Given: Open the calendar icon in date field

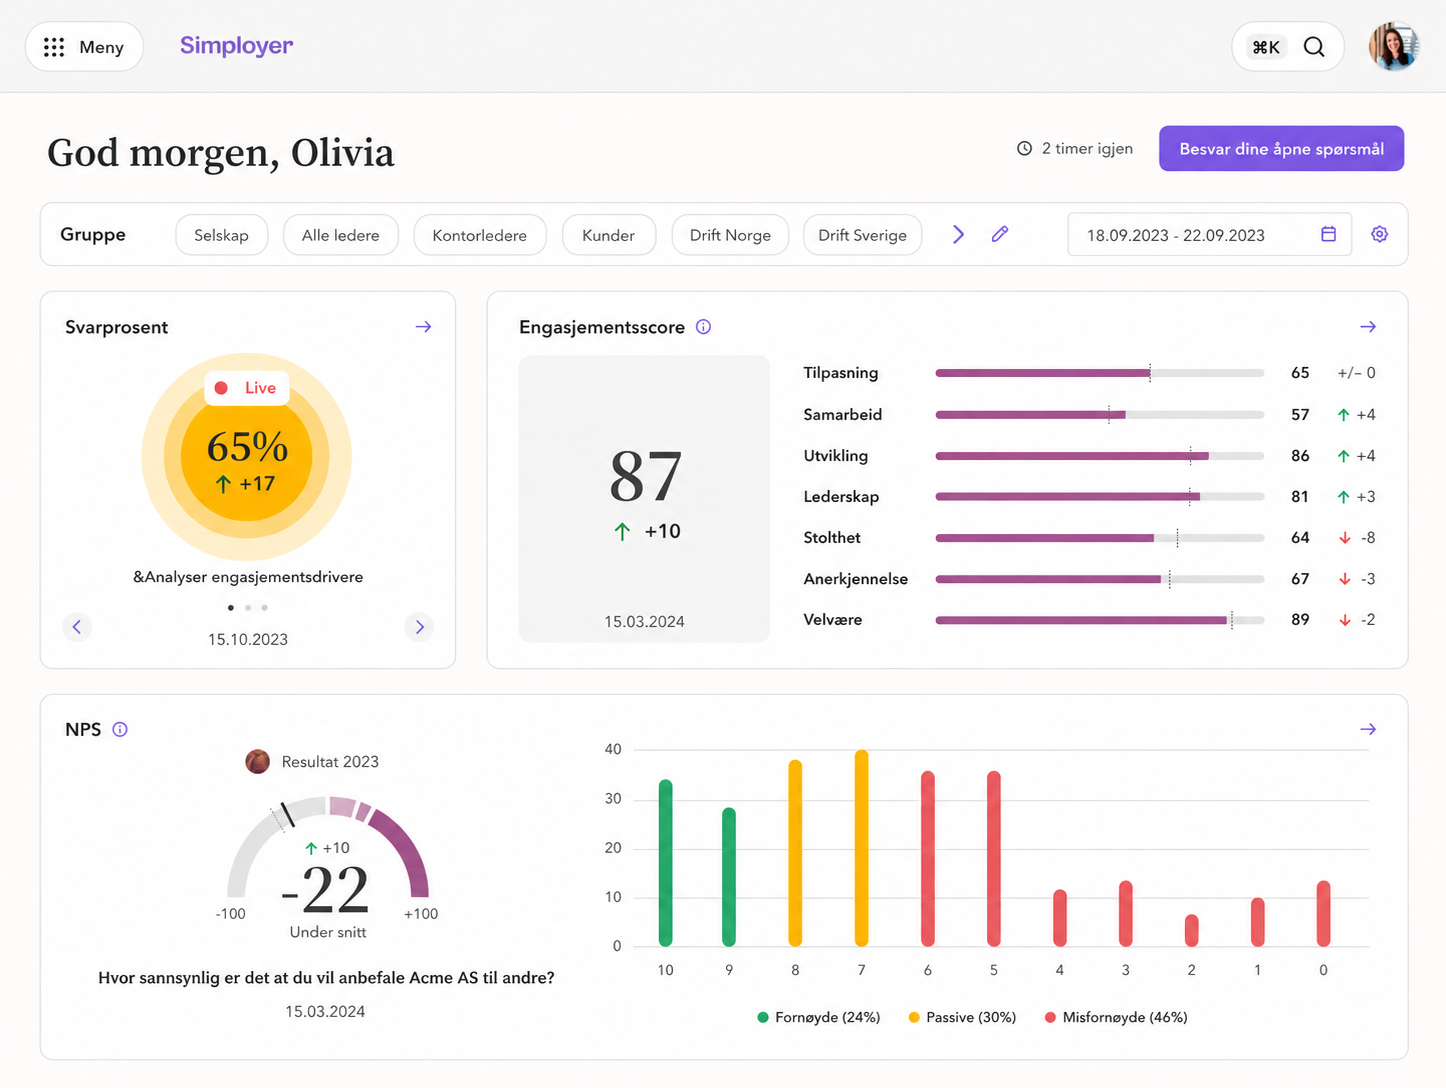Looking at the screenshot, I should 1328,234.
